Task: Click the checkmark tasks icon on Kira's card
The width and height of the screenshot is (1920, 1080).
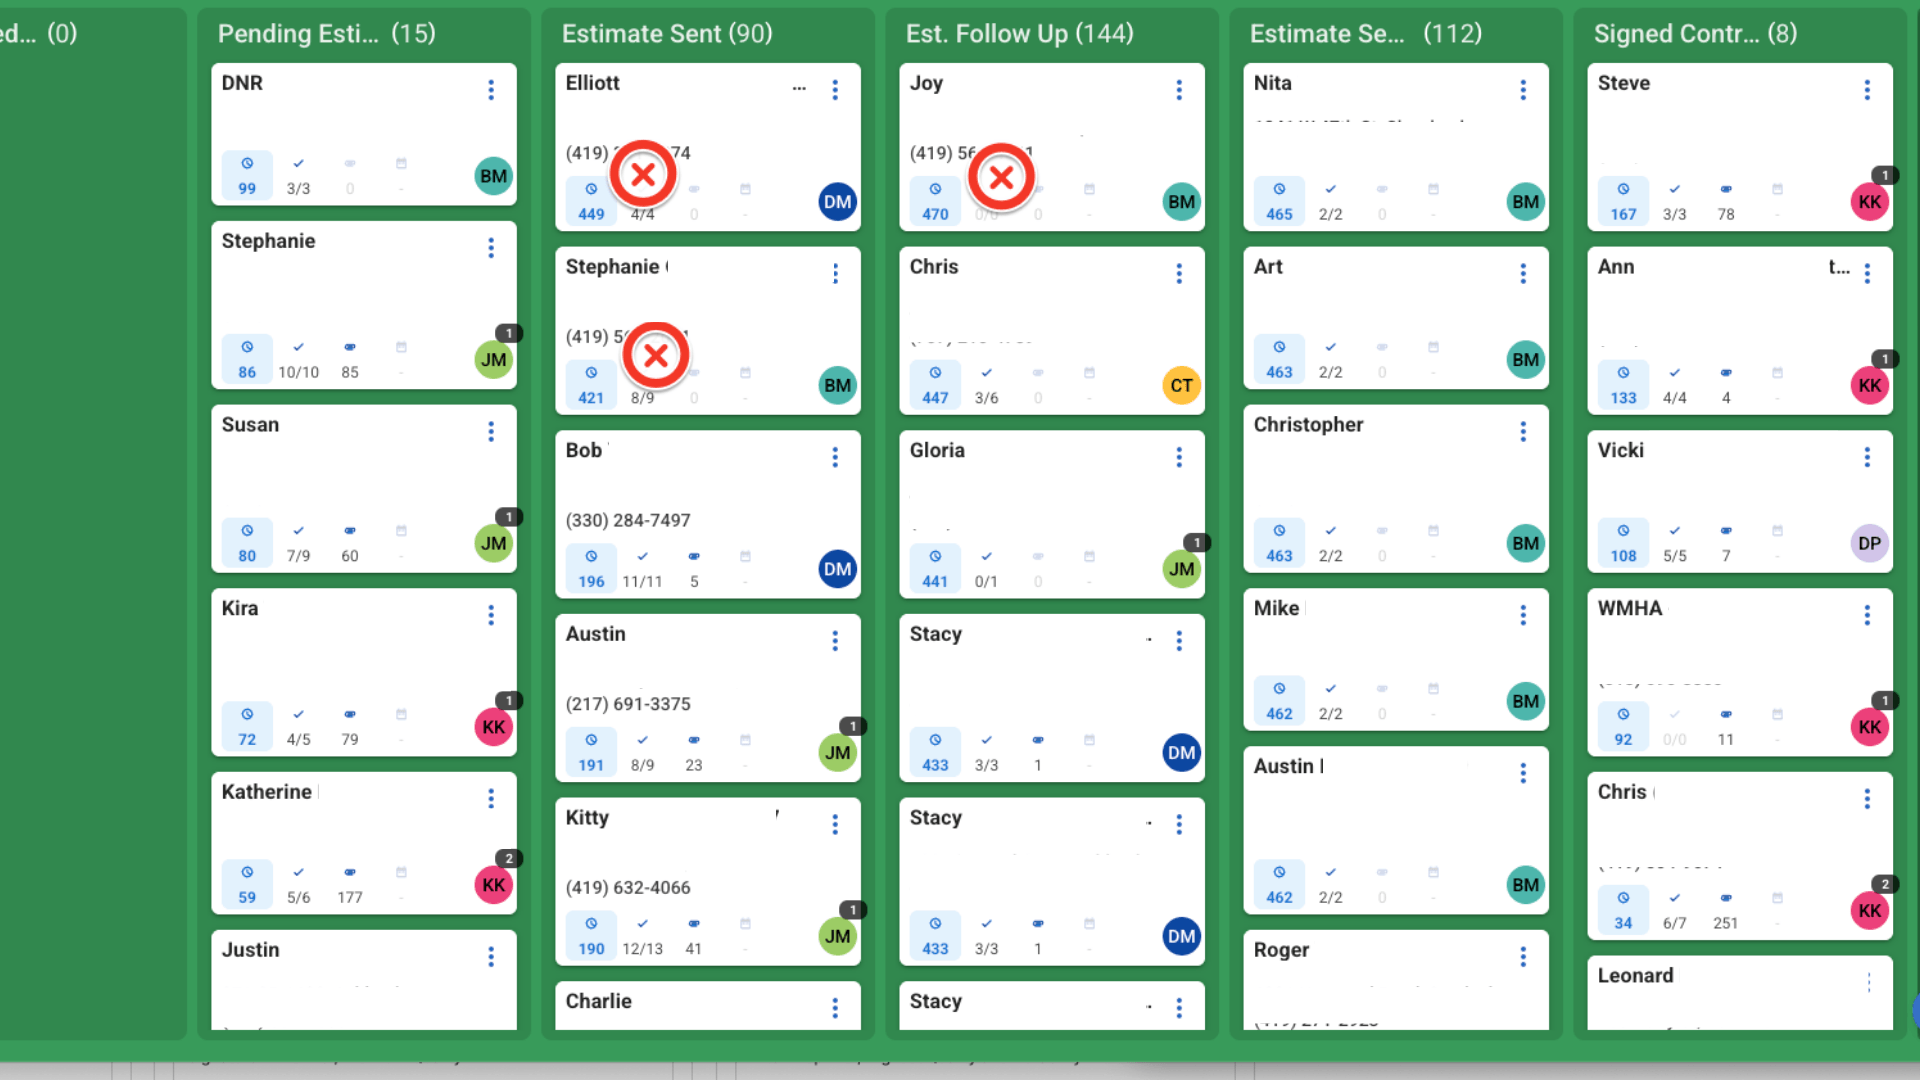Action: (x=298, y=714)
